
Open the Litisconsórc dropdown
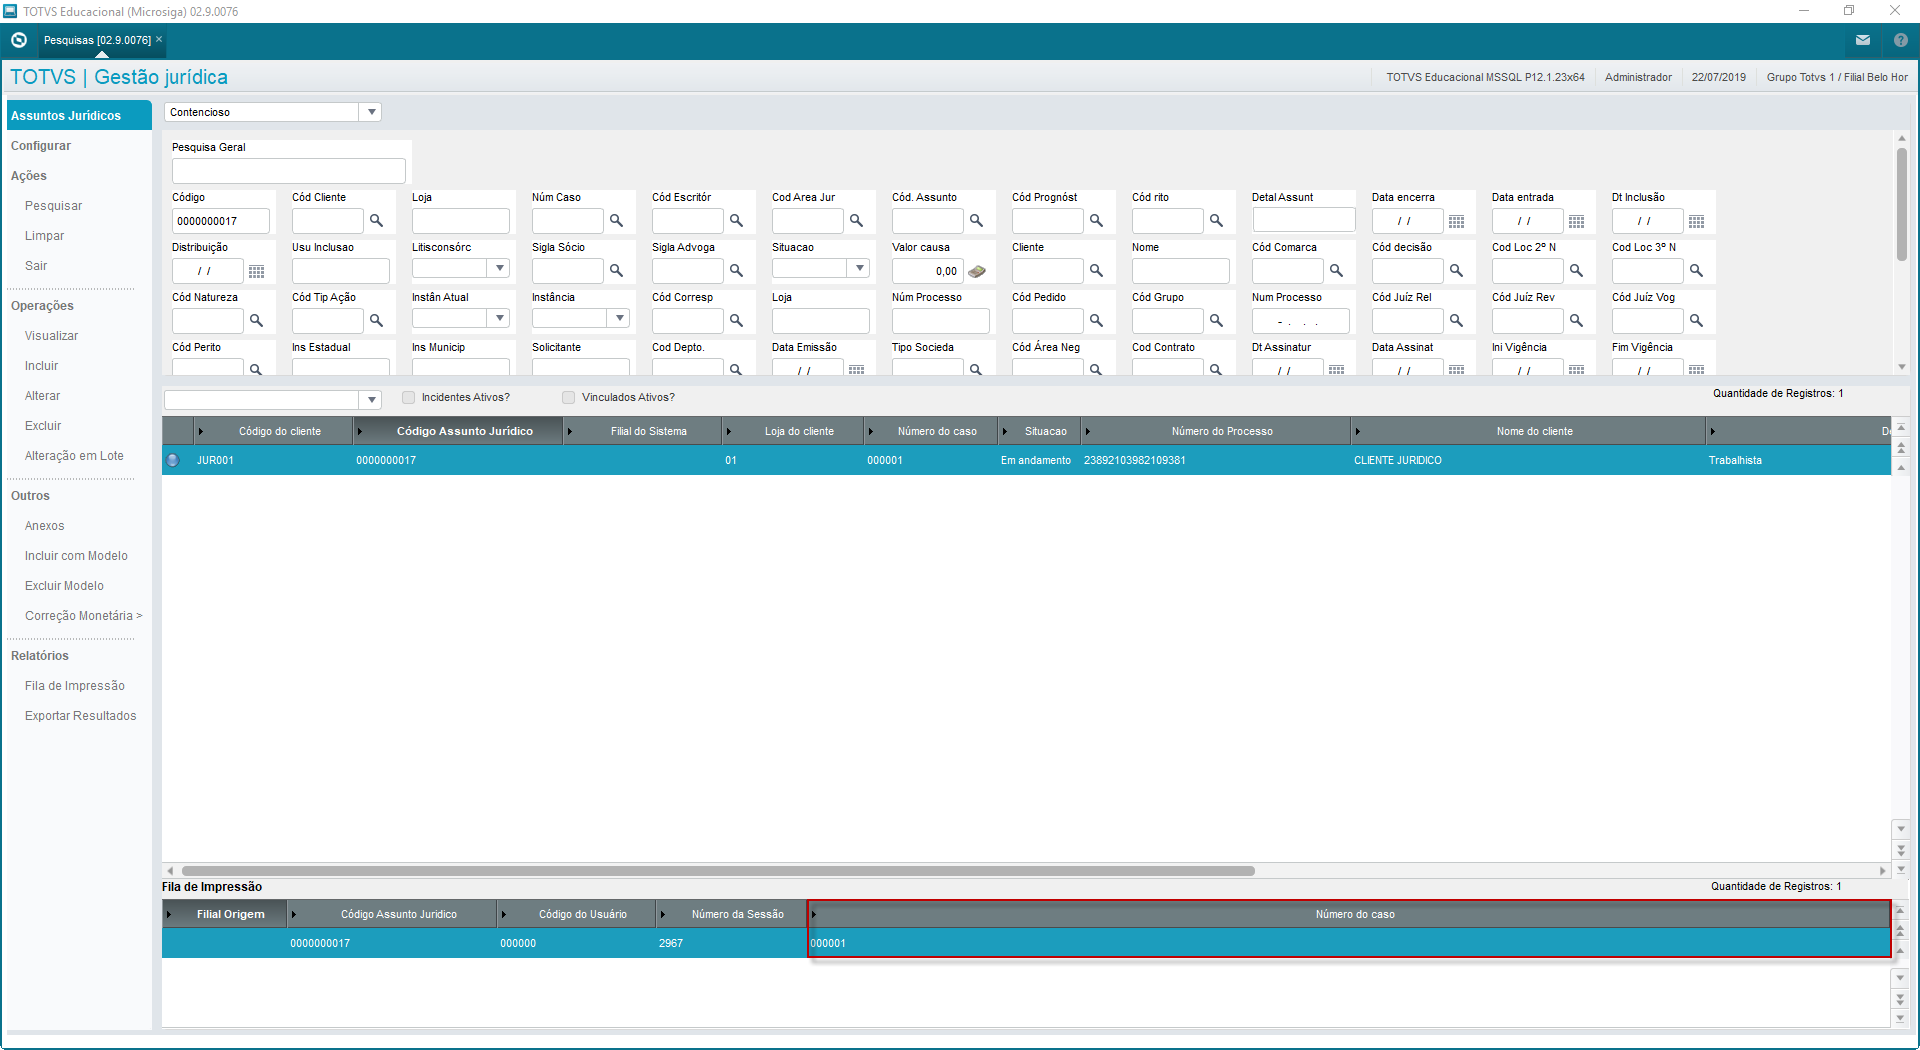500,268
